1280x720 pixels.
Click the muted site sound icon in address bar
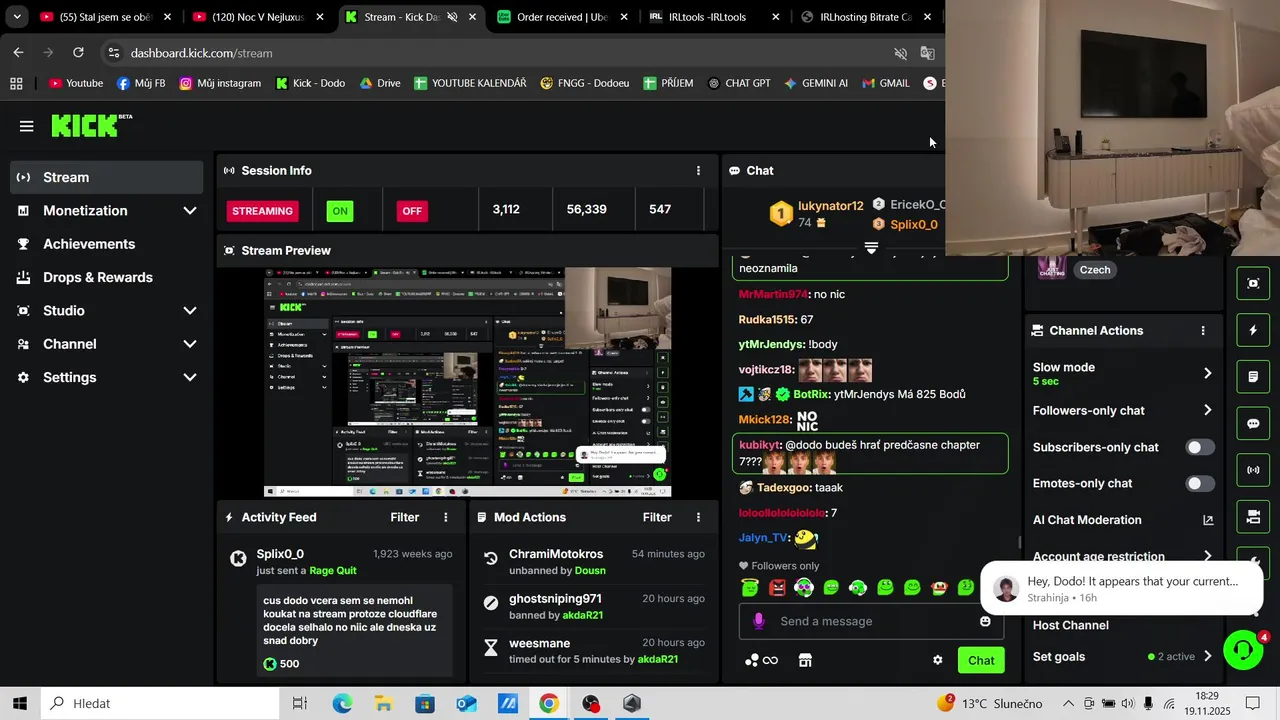(900, 53)
